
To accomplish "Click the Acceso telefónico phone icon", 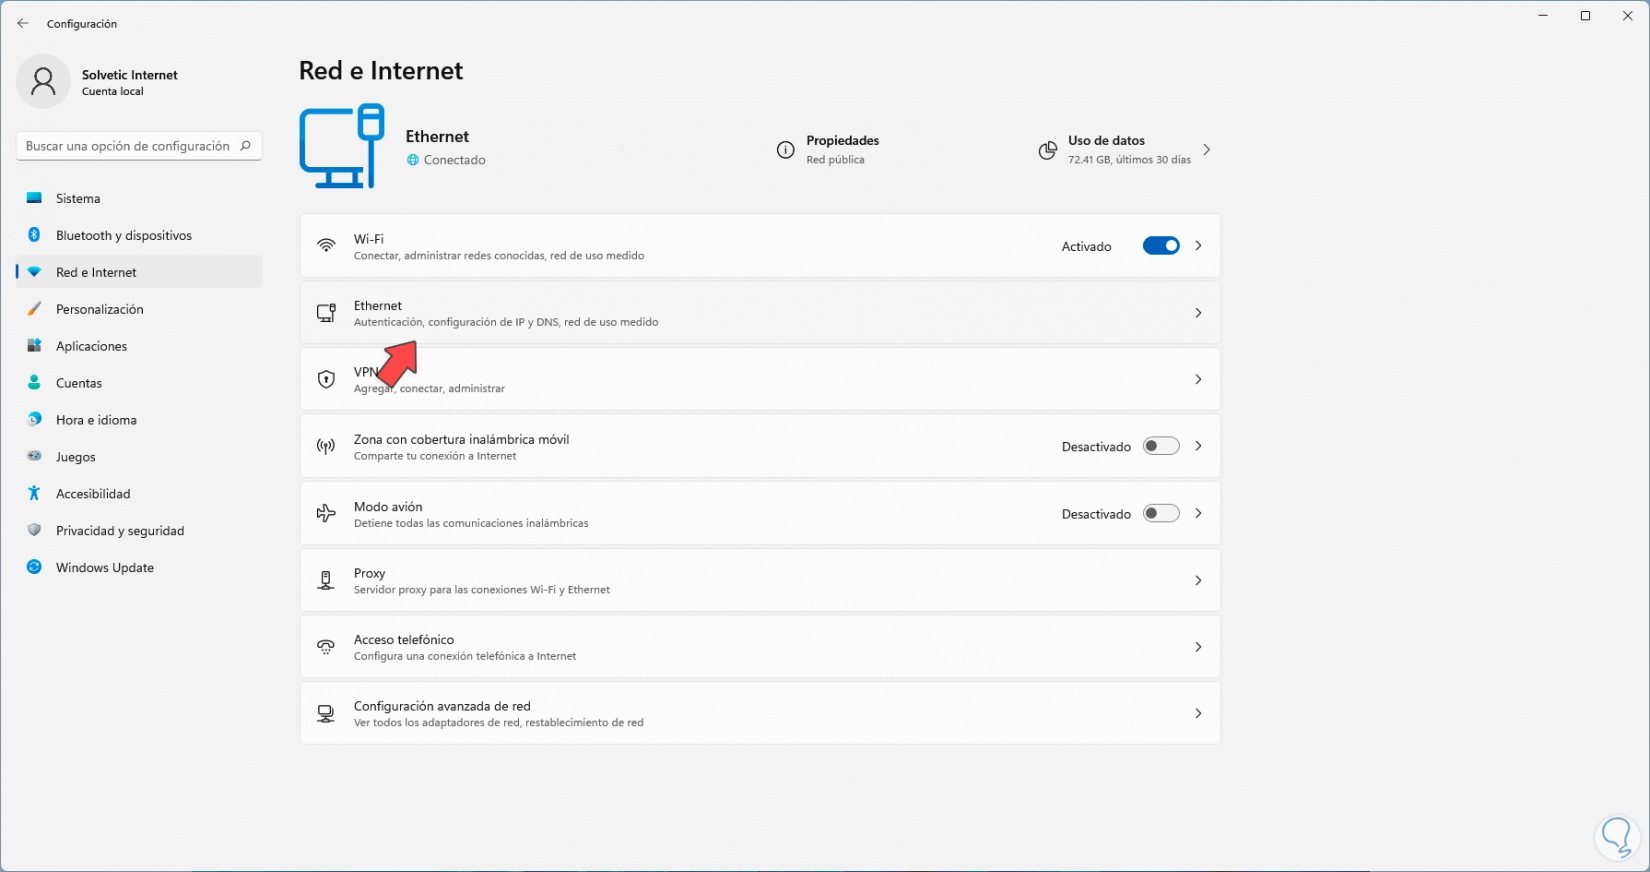I will (326, 647).
